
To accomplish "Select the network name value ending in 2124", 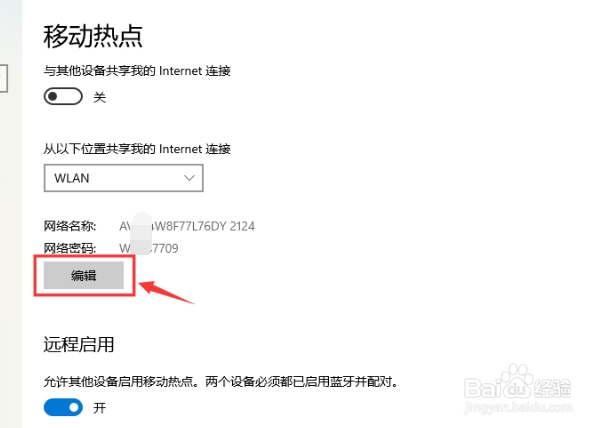I will (x=187, y=226).
